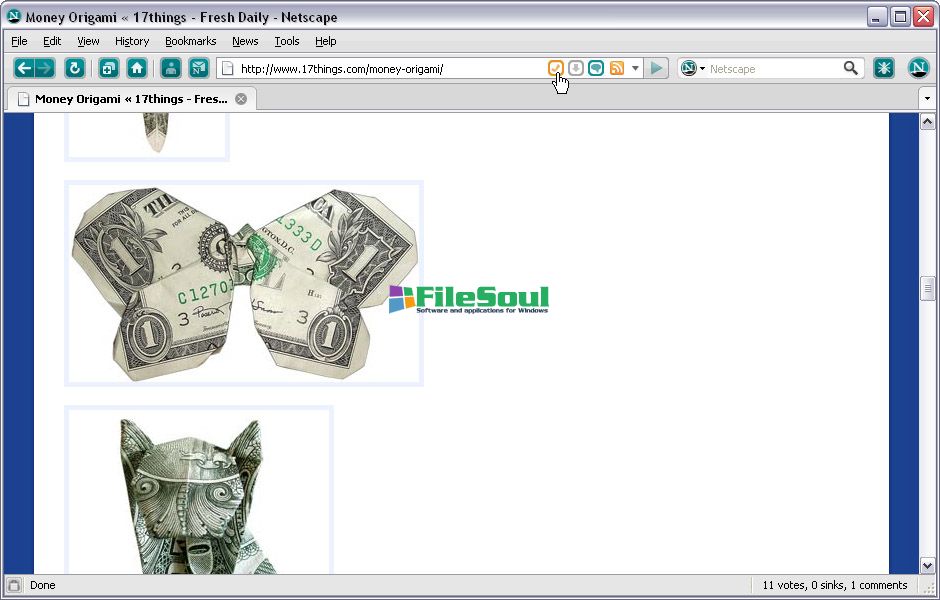The image size is (940, 600).
Task: Click the votes and comments status text
Action: coord(834,585)
